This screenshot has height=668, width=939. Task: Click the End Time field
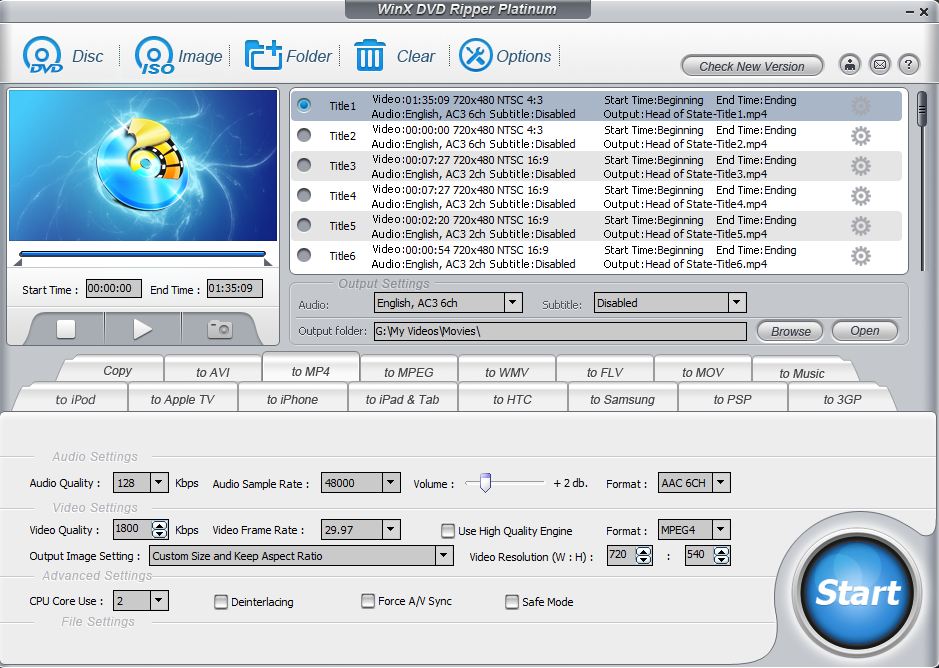pos(235,288)
